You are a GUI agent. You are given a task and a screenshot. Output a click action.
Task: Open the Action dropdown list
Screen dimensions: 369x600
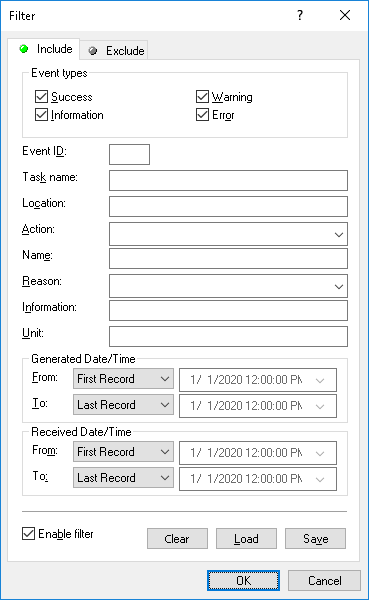229,234
